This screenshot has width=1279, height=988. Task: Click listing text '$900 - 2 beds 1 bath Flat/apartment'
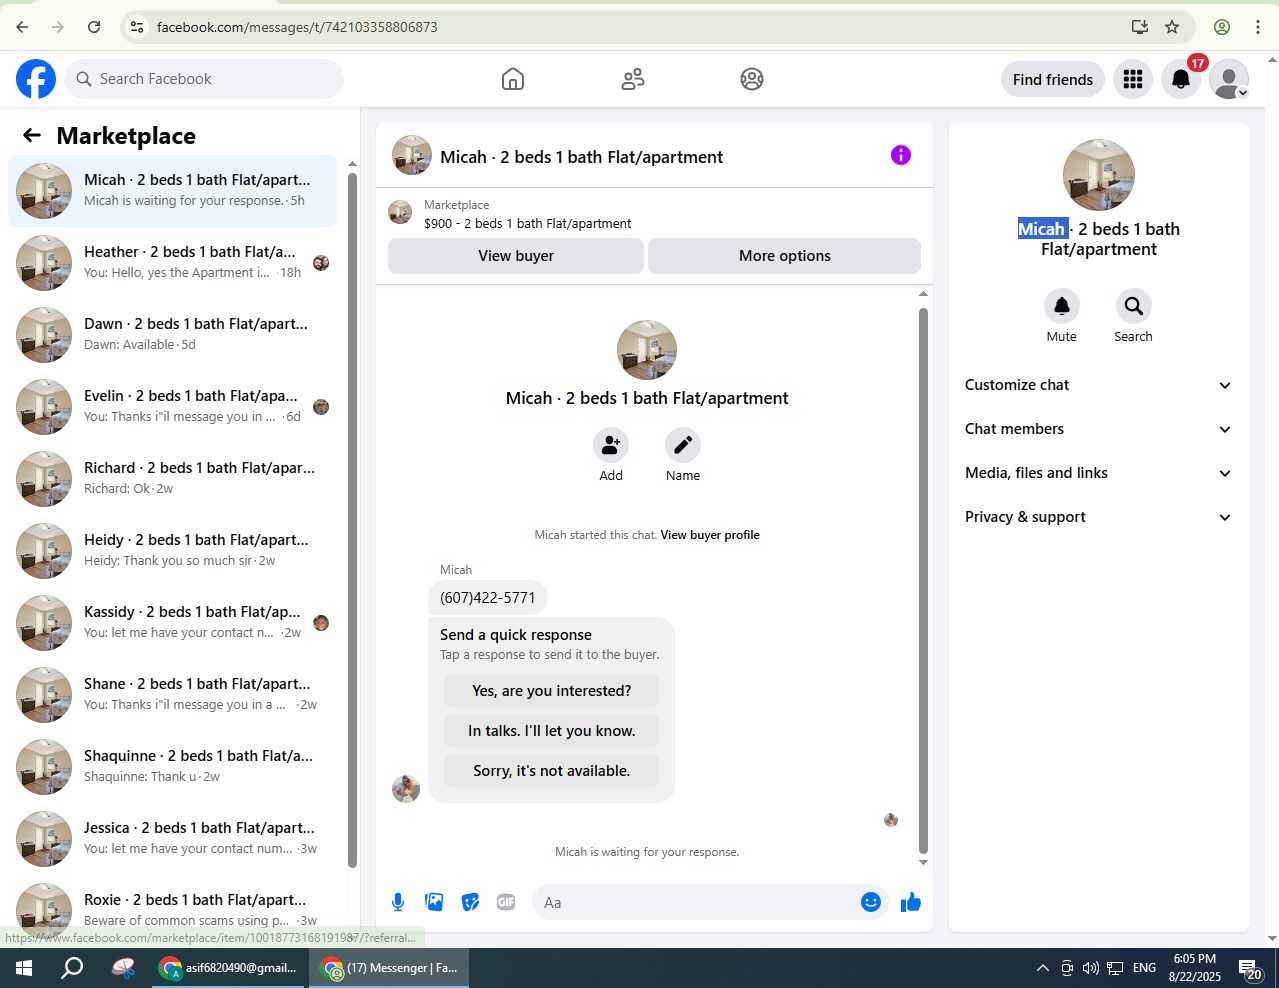[x=528, y=223]
